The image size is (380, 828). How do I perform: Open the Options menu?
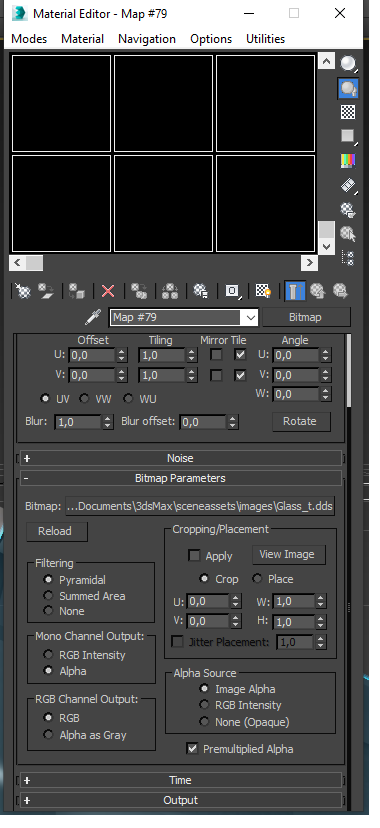(211, 39)
